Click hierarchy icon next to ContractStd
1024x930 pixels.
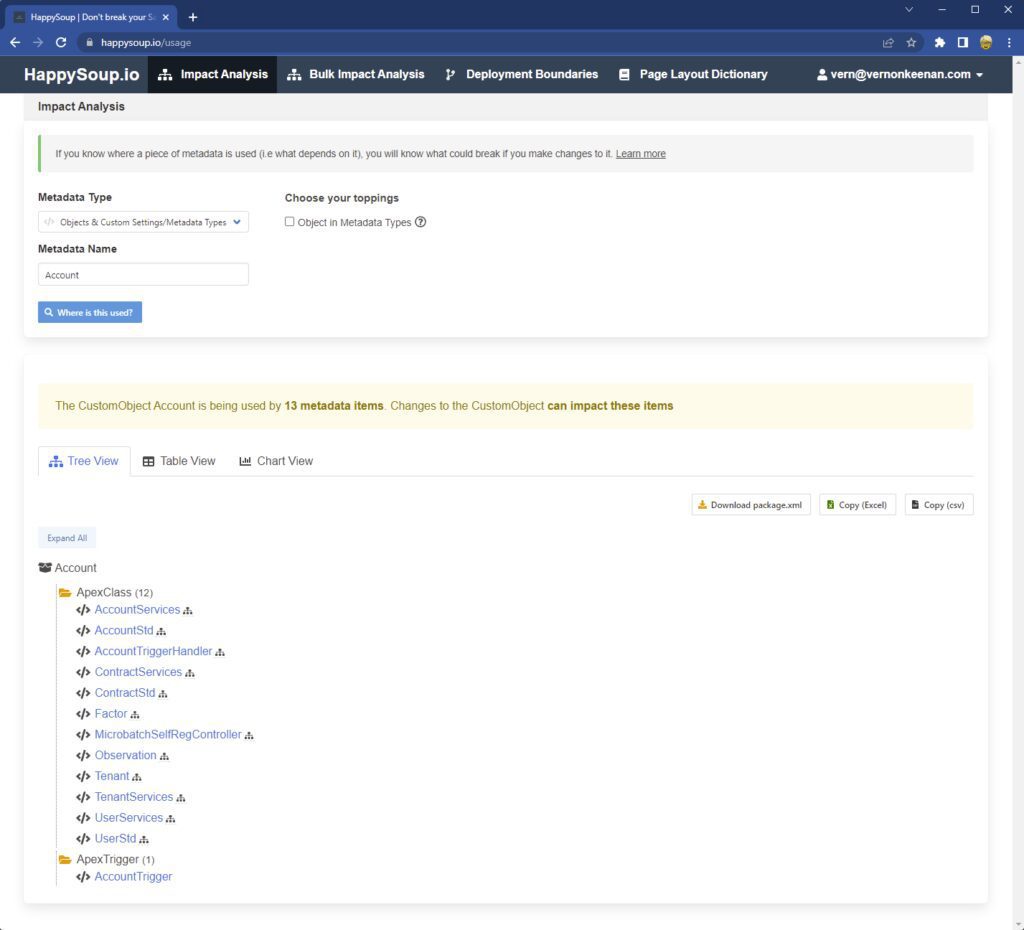click(x=163, y=694)
